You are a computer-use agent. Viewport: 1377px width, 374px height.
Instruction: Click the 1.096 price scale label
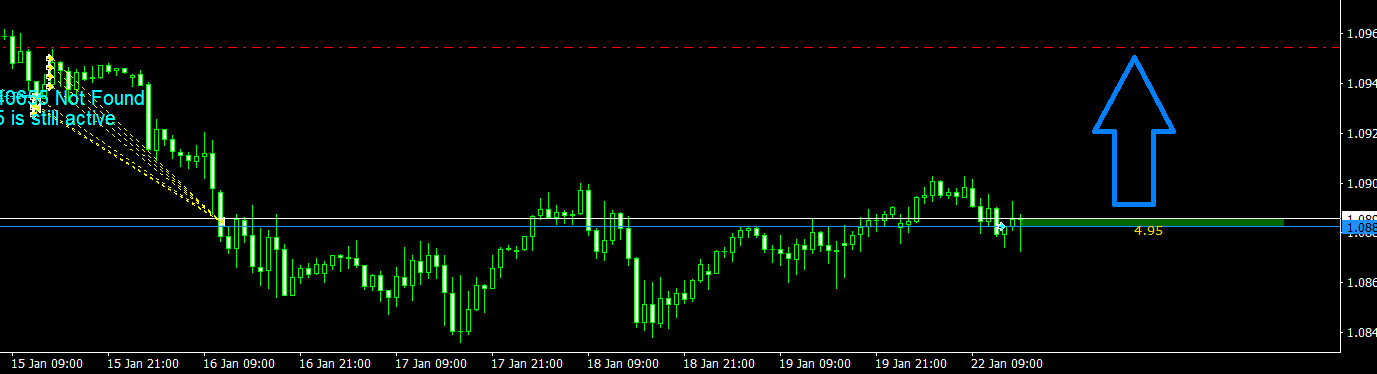point(1361,34)
